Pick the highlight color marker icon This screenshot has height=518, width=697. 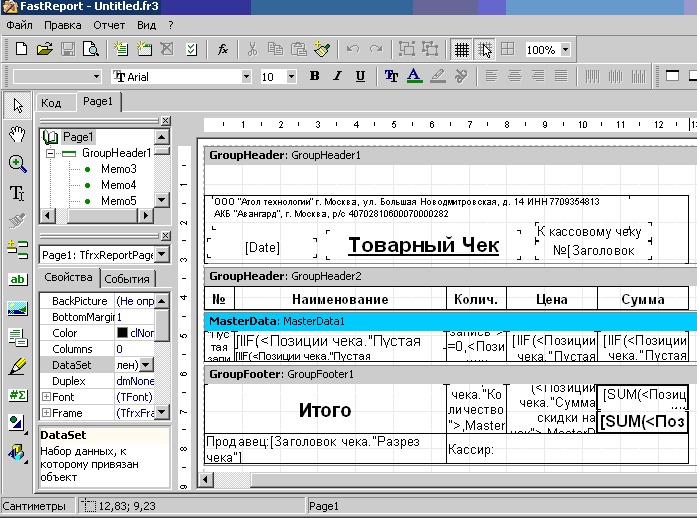click(x=438, y=76)
